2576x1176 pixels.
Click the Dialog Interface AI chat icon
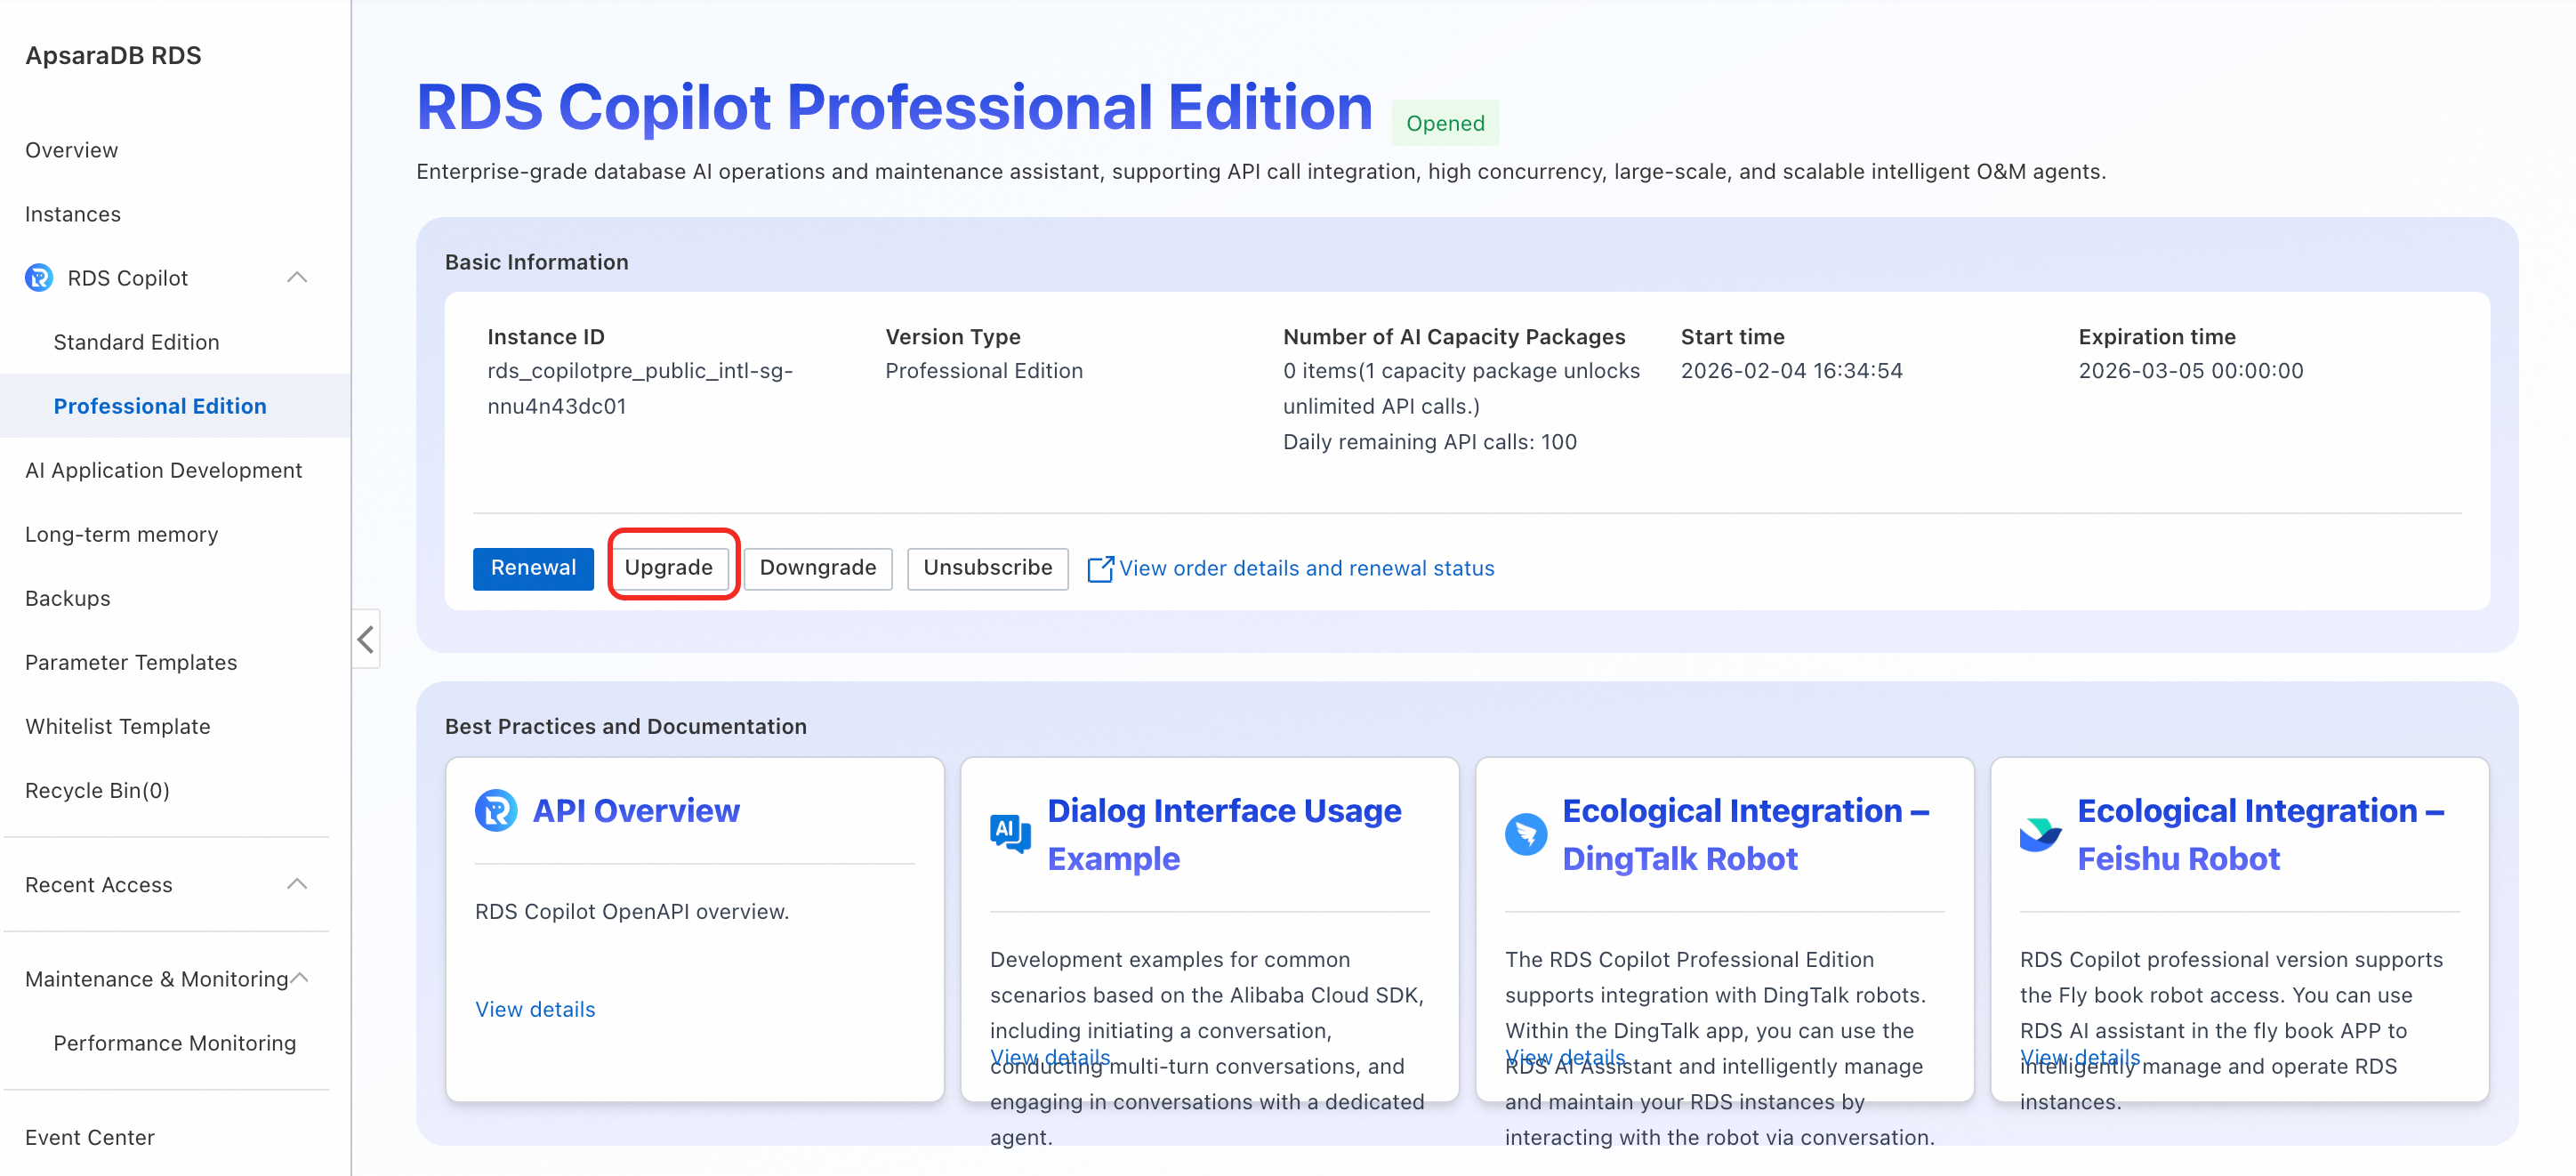(x=1010, y=833)
